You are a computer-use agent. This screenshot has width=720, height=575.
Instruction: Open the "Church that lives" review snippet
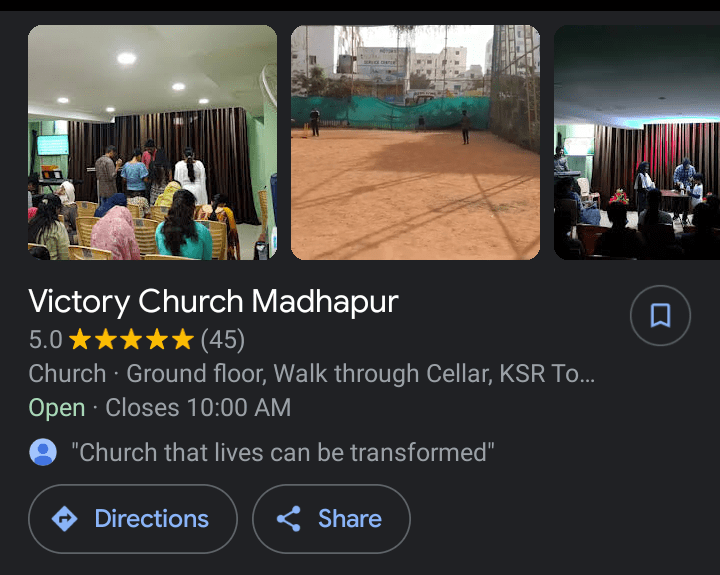[283, 452]
